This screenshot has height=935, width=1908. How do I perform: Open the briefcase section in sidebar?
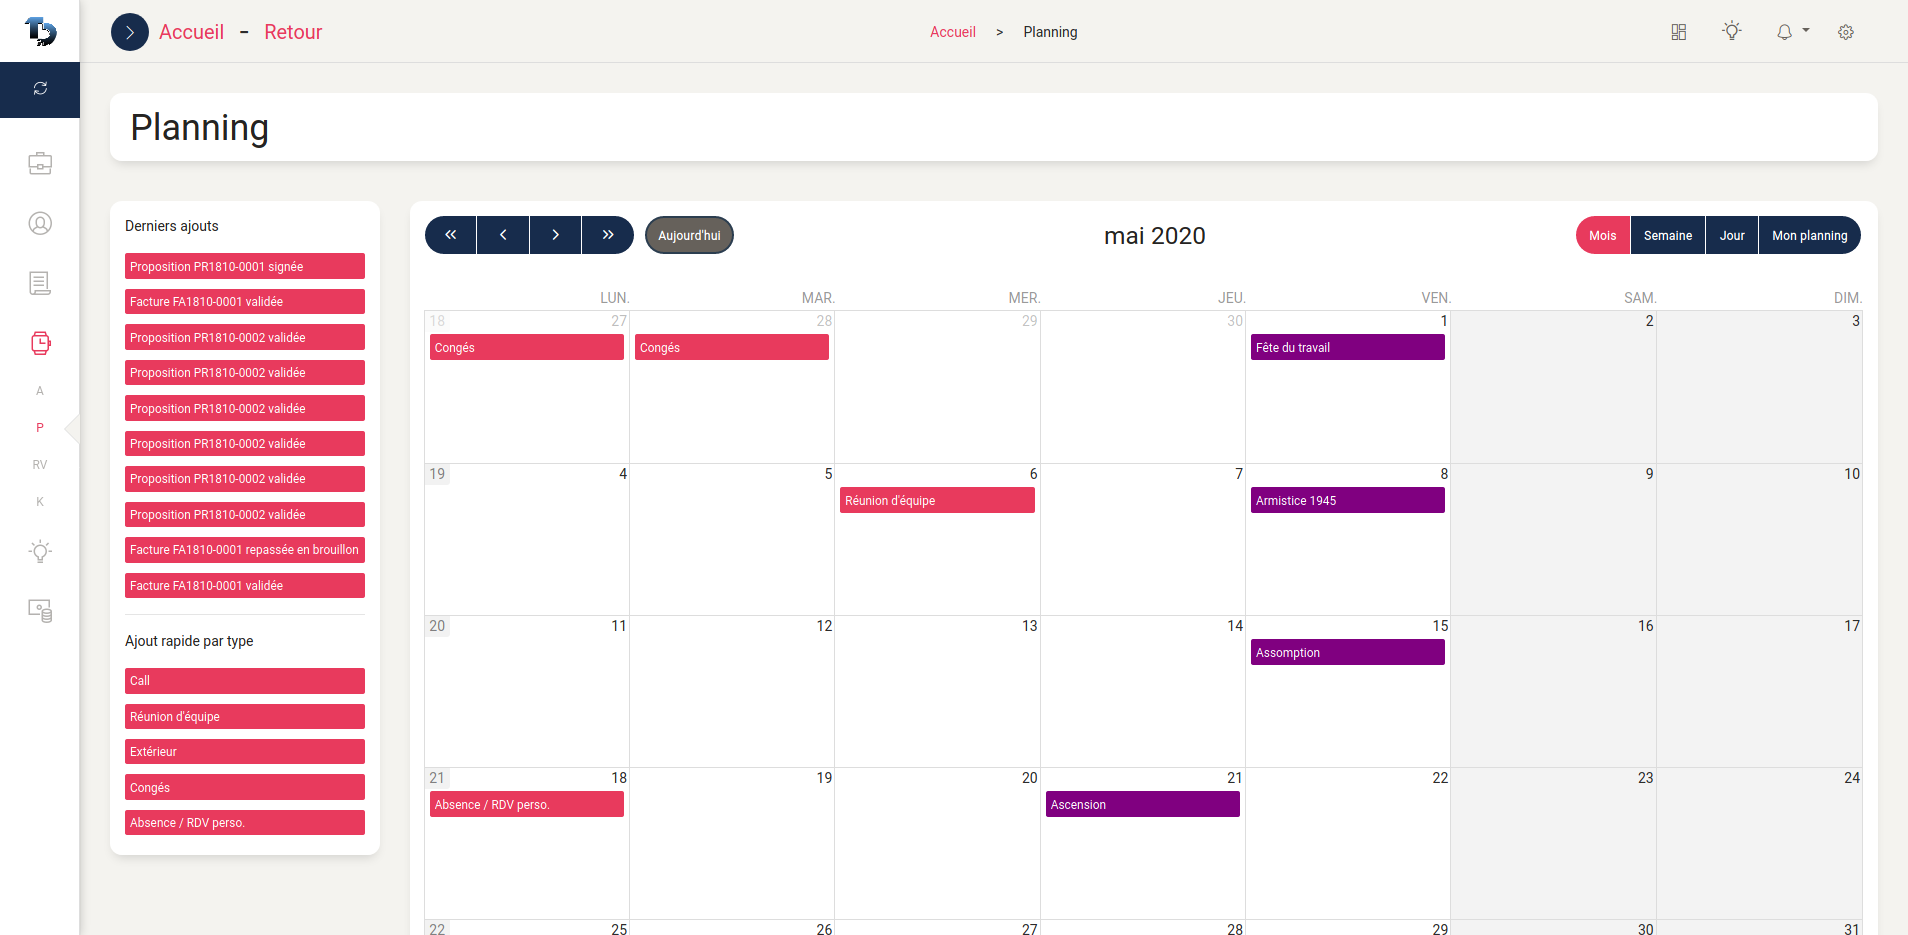click(40, 163)
